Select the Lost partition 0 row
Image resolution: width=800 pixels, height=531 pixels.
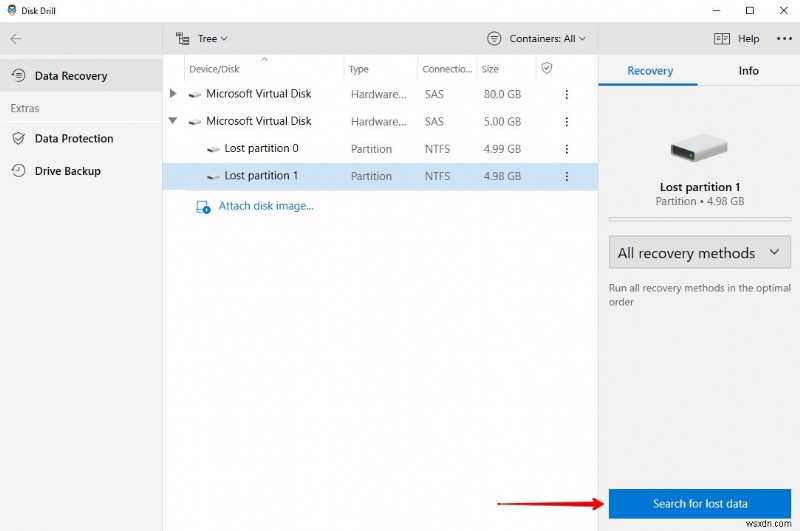pos(261,149)
